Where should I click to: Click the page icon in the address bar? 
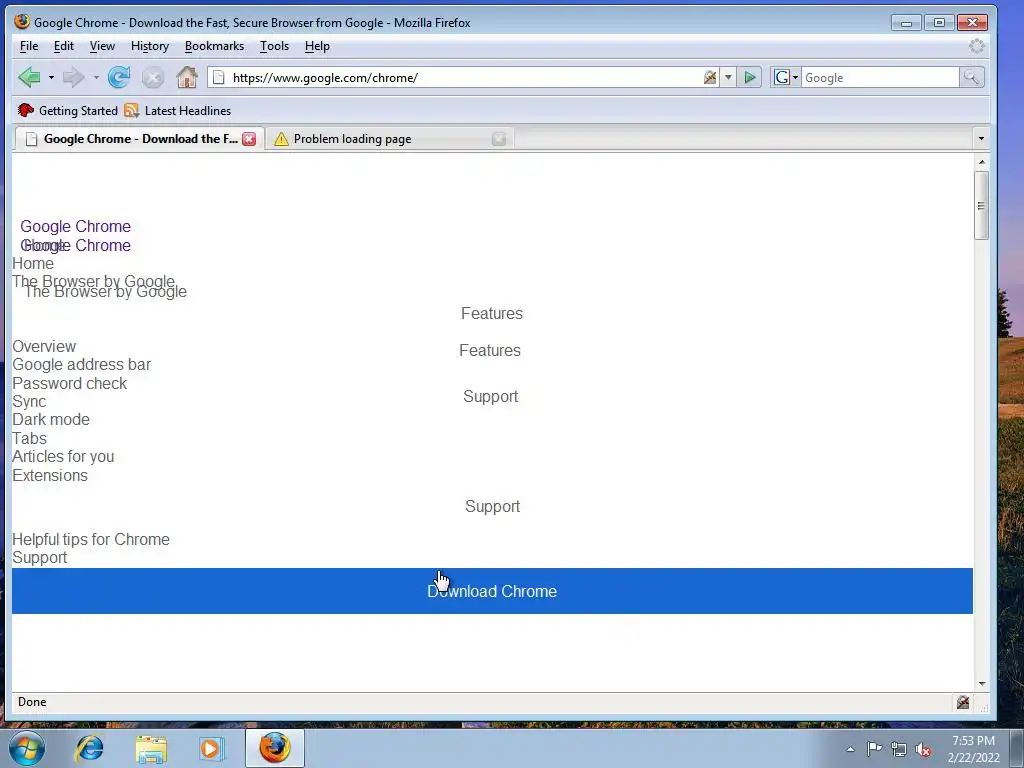point(219,78)
